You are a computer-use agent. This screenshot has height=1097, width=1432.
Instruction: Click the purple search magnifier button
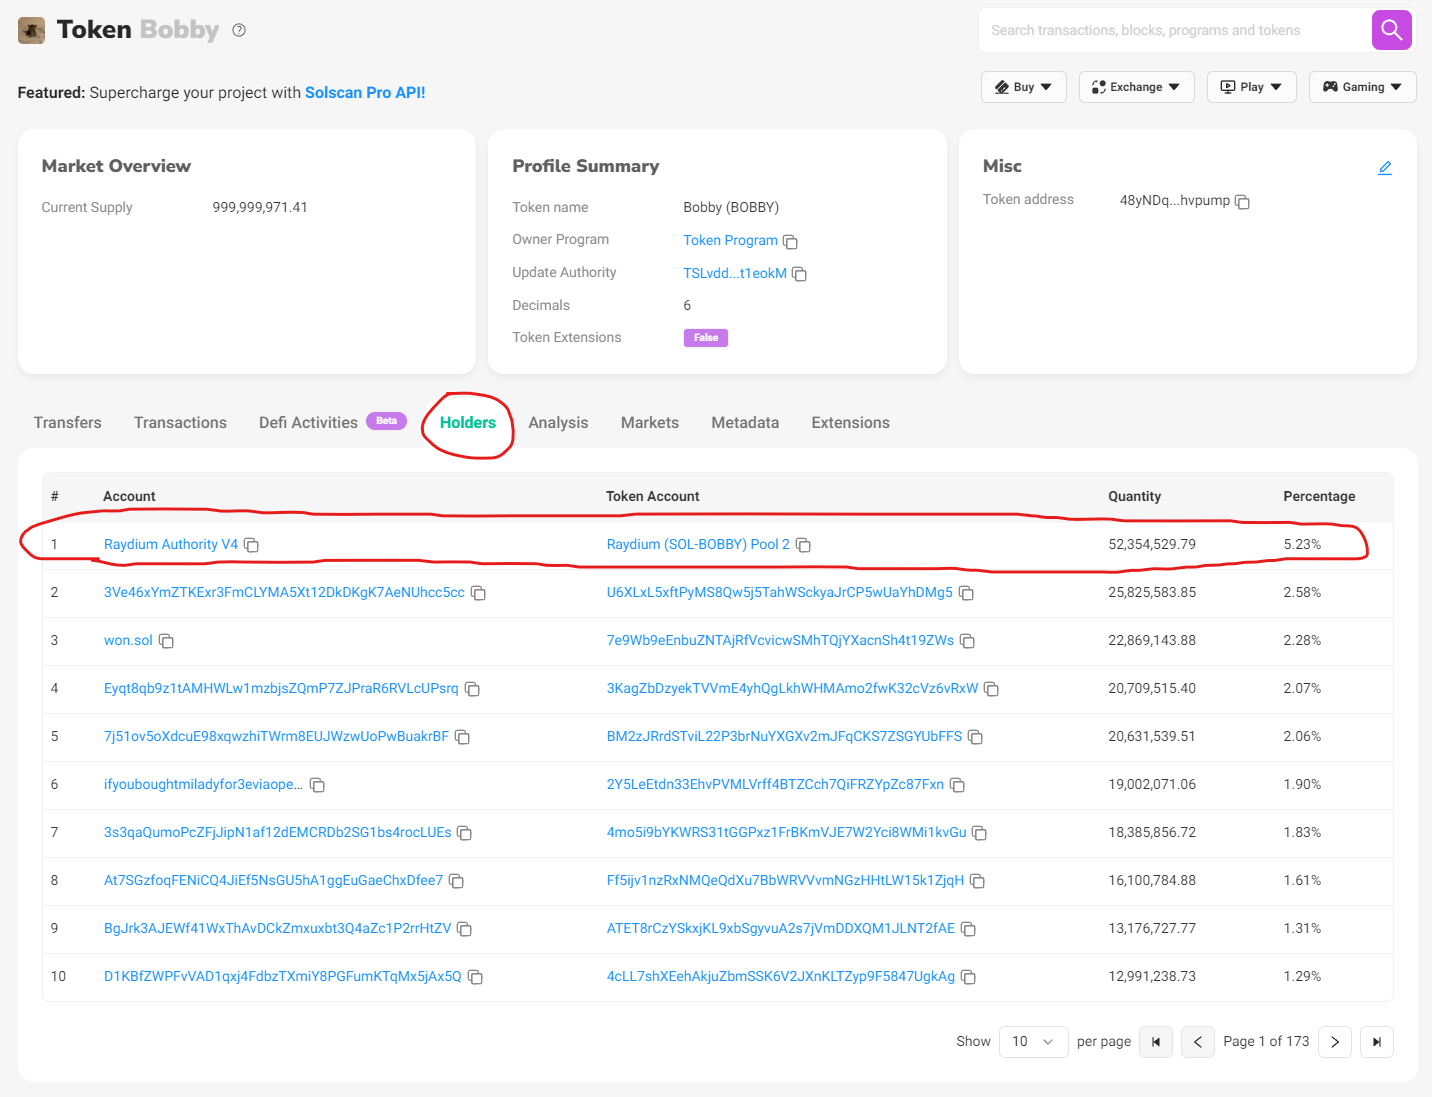tap(1391, 30)
